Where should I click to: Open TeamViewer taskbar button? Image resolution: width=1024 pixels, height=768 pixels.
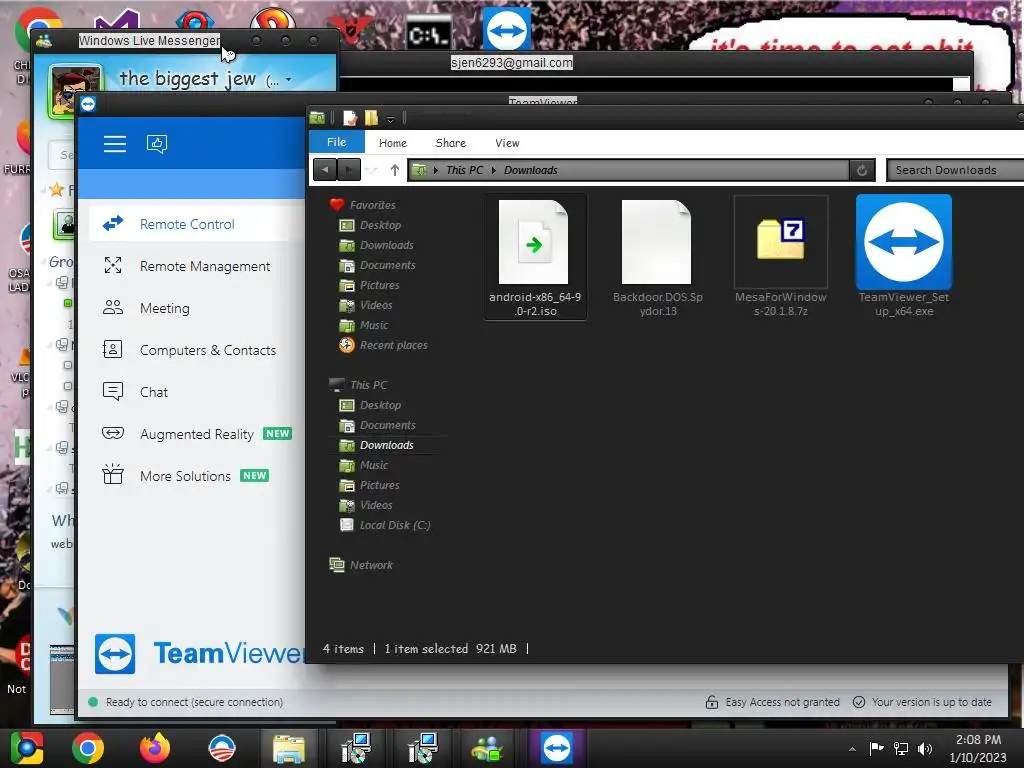[556, 748]
